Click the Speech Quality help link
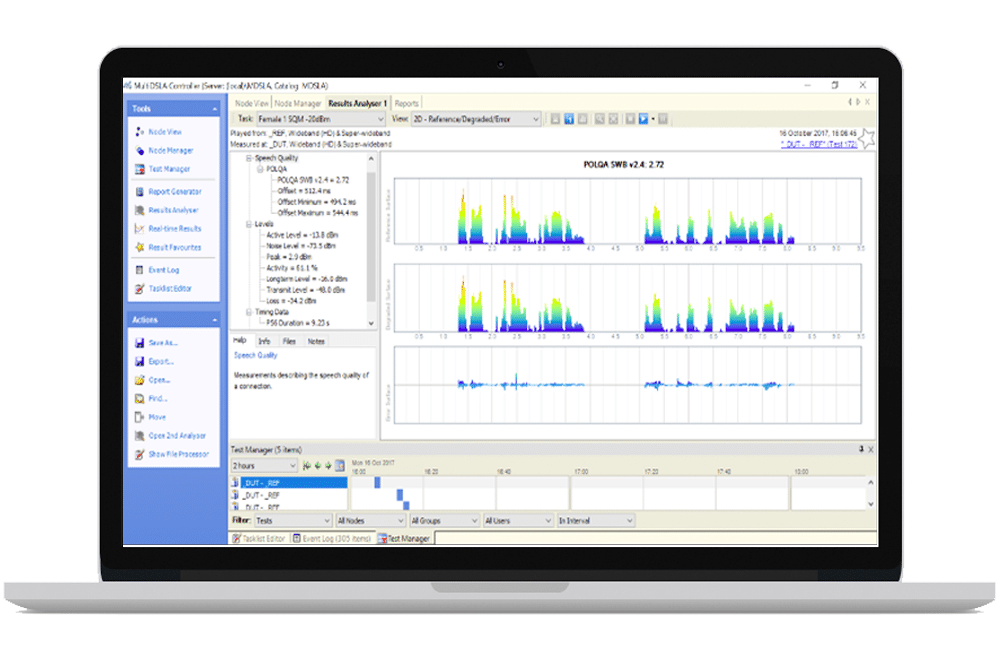The image size is (1000, 666). coord(255,355)
